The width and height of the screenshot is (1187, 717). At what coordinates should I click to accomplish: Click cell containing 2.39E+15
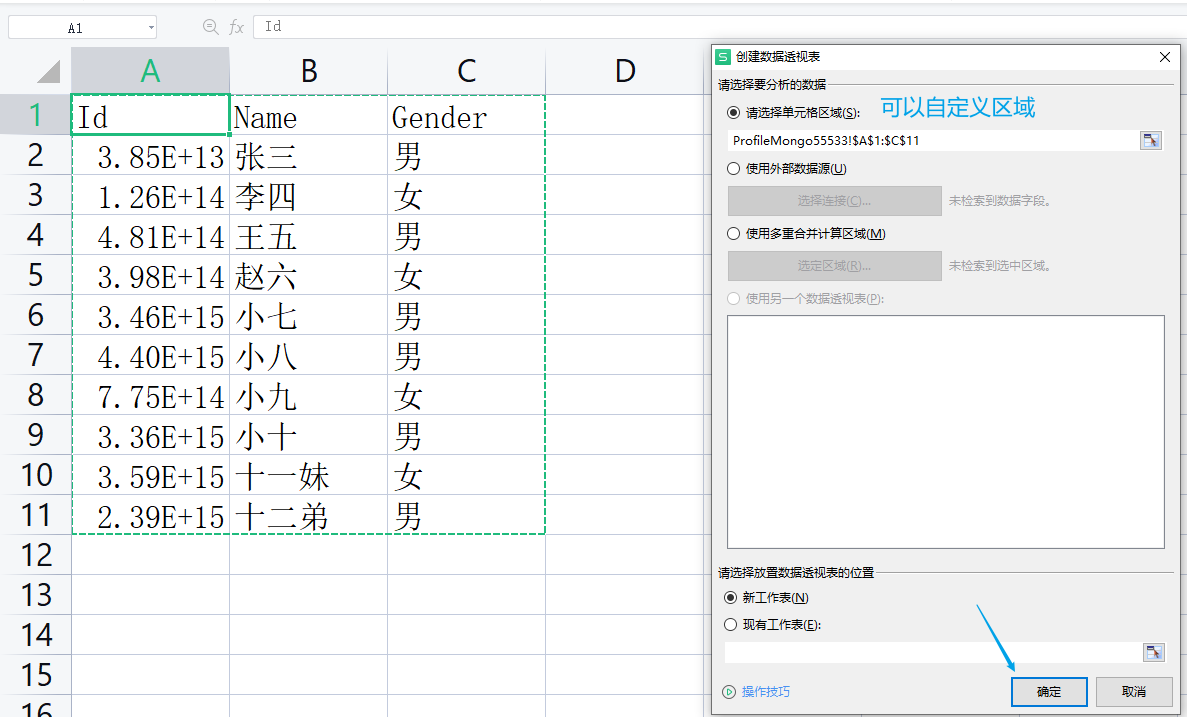[x=151, y=515]
